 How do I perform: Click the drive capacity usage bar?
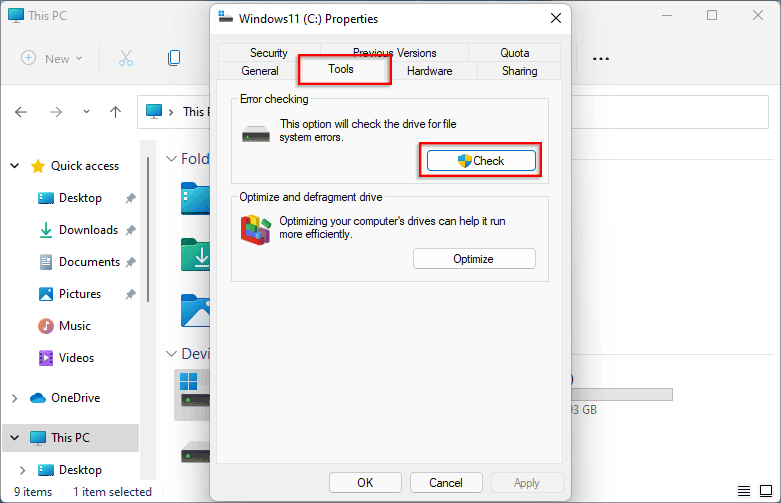tap(622, 394)
